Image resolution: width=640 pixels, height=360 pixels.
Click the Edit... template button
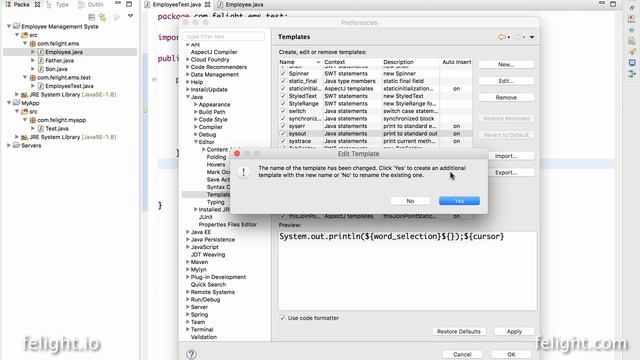click(x=506, y=81)
